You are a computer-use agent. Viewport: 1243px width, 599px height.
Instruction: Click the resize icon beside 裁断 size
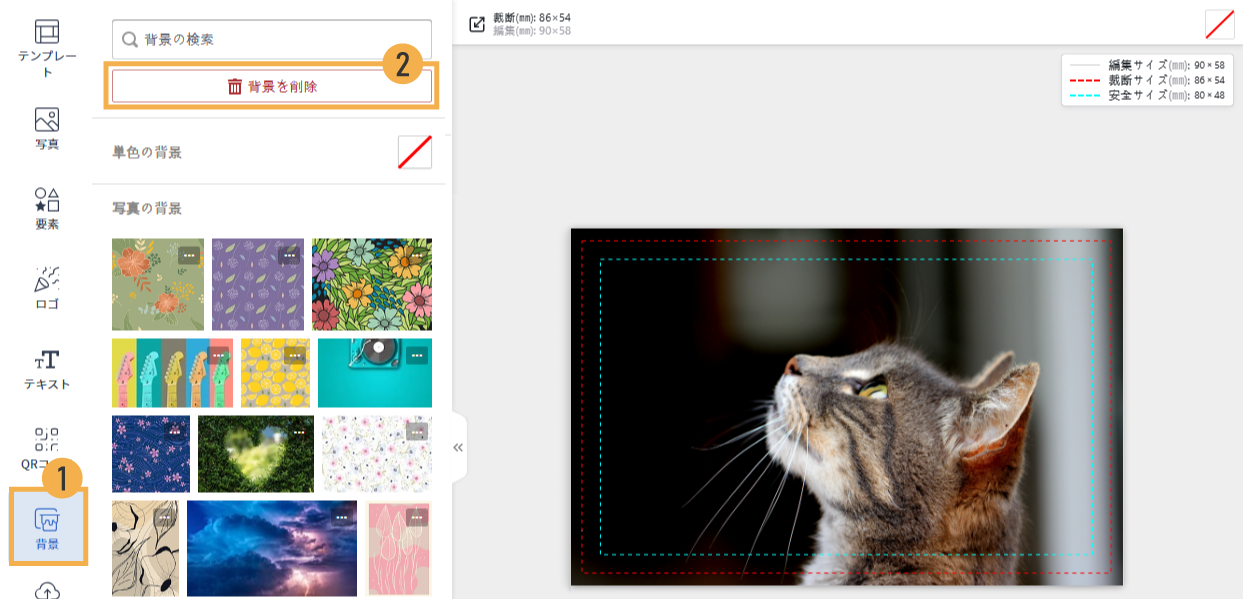click(x=477, y=24)
